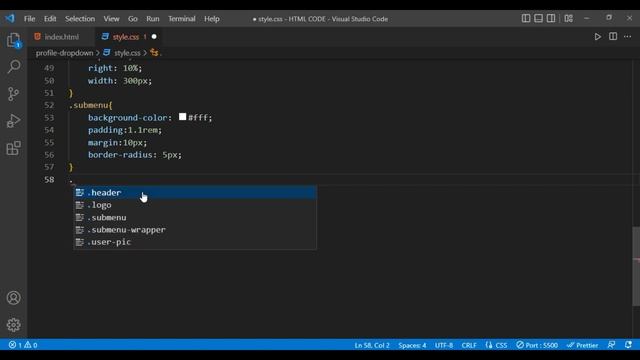This screenshot has height=360, width=640.
Task: Click the VS Code logo icon
Action: click(10, 18)
